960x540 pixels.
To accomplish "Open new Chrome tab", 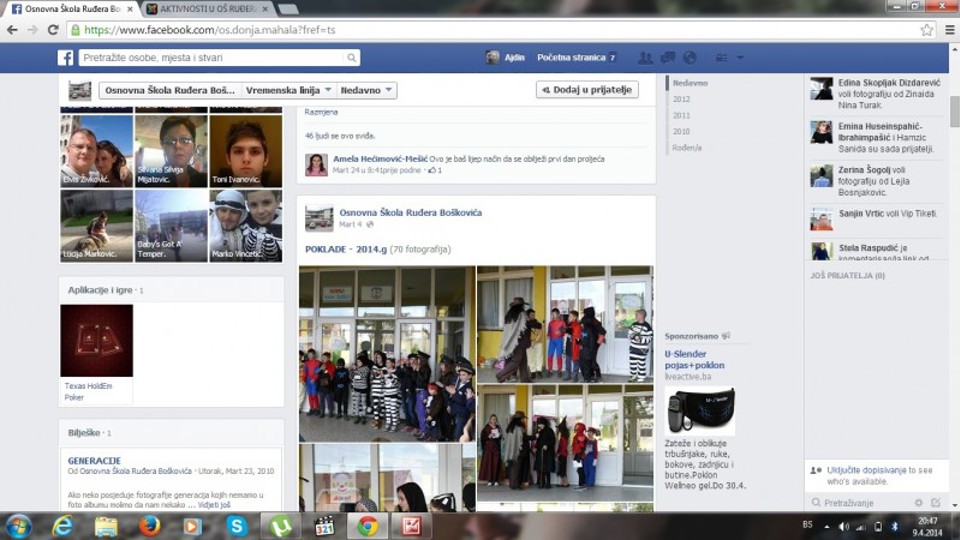I will (x=288, y=9).
